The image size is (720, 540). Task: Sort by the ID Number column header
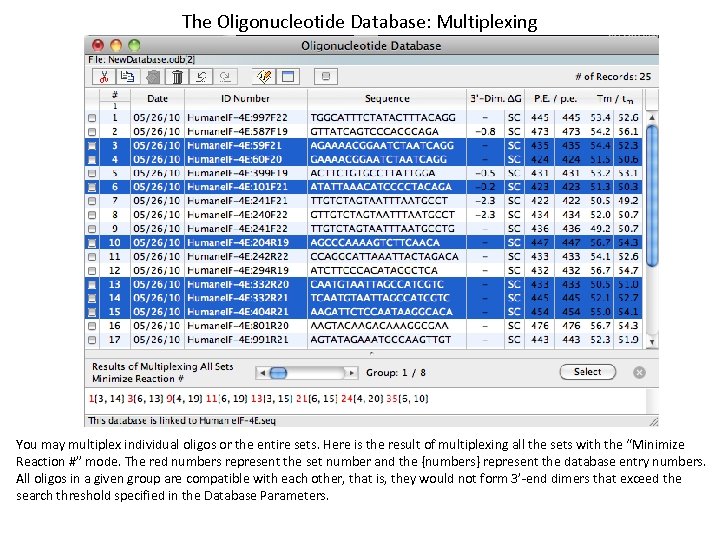click(246, 99)
